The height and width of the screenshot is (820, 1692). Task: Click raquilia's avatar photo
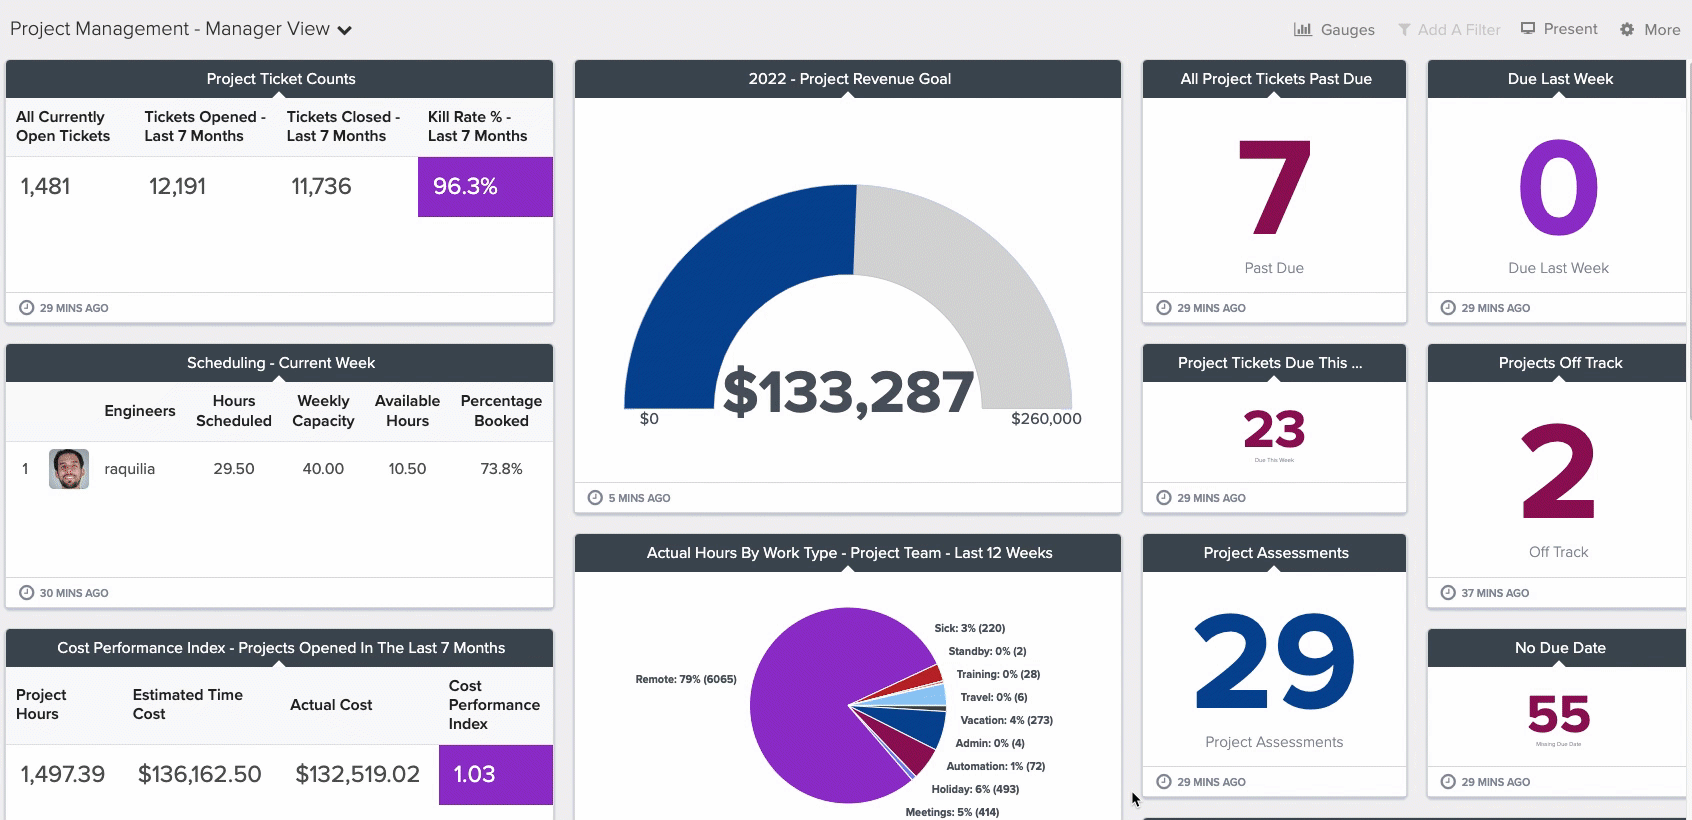pyautogui.click(x=69, y=469)
